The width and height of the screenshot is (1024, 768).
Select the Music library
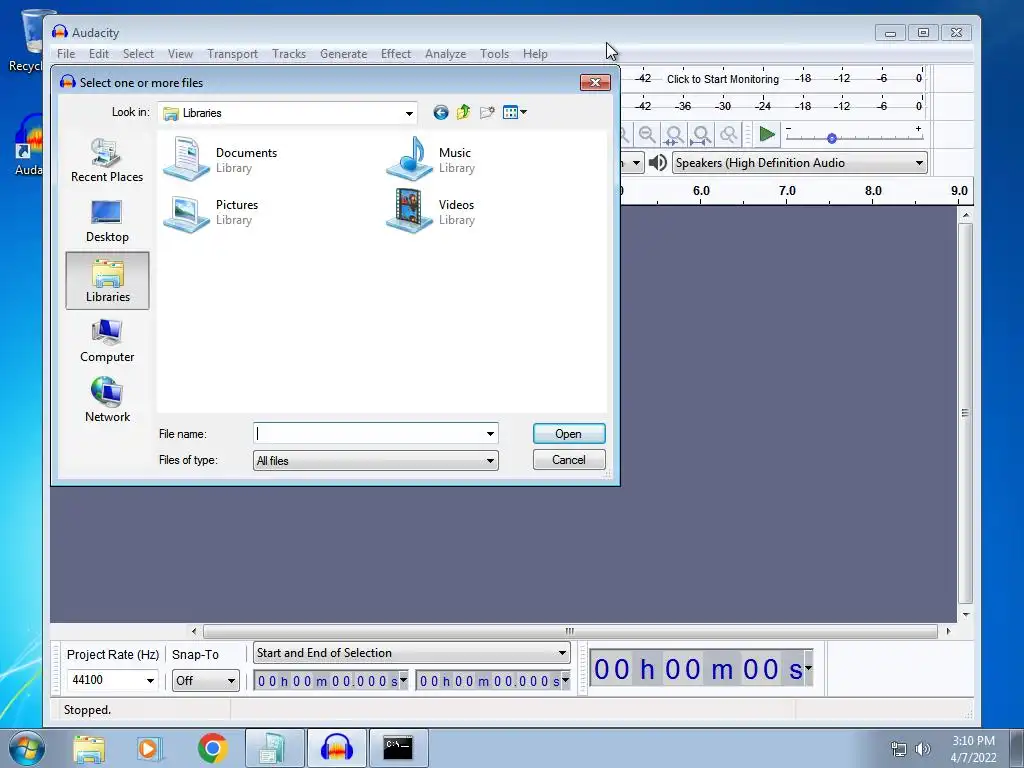[x=431, y=159]
